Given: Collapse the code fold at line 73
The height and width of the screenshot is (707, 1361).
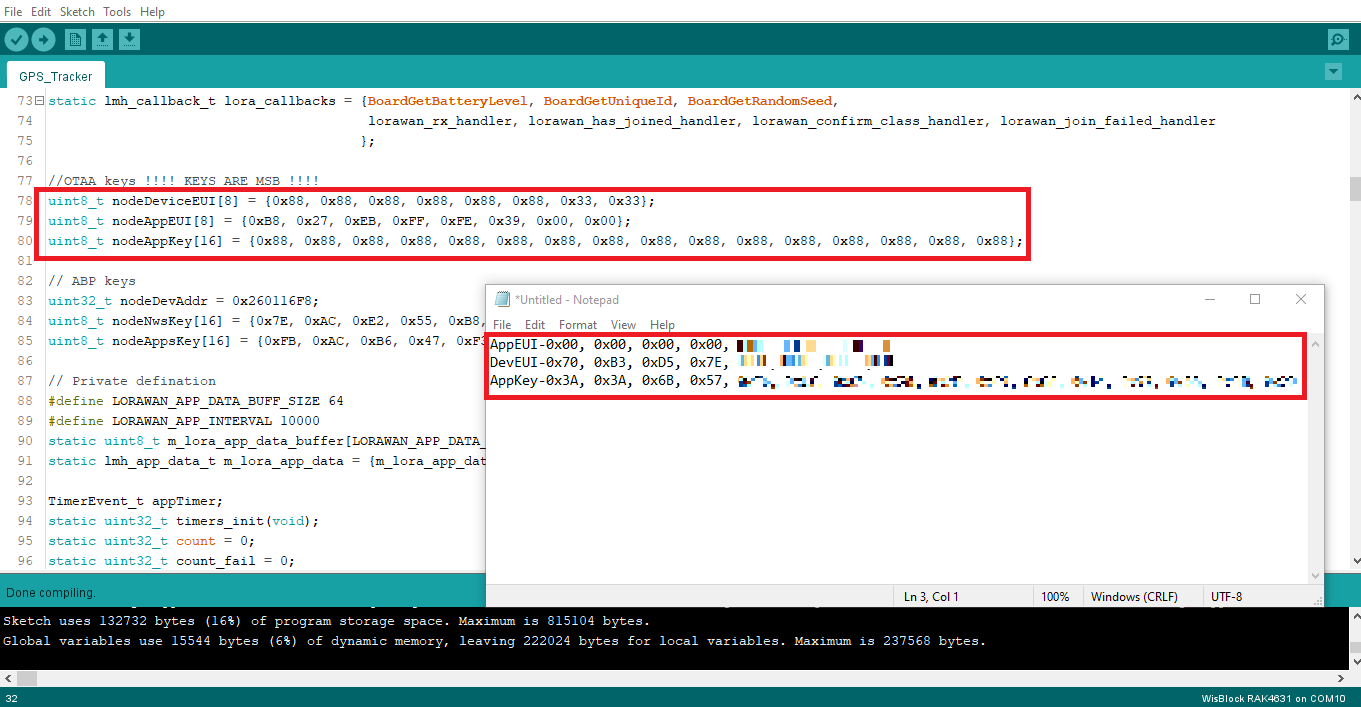Looking at the screenshot, I should (x=39, y=101).
